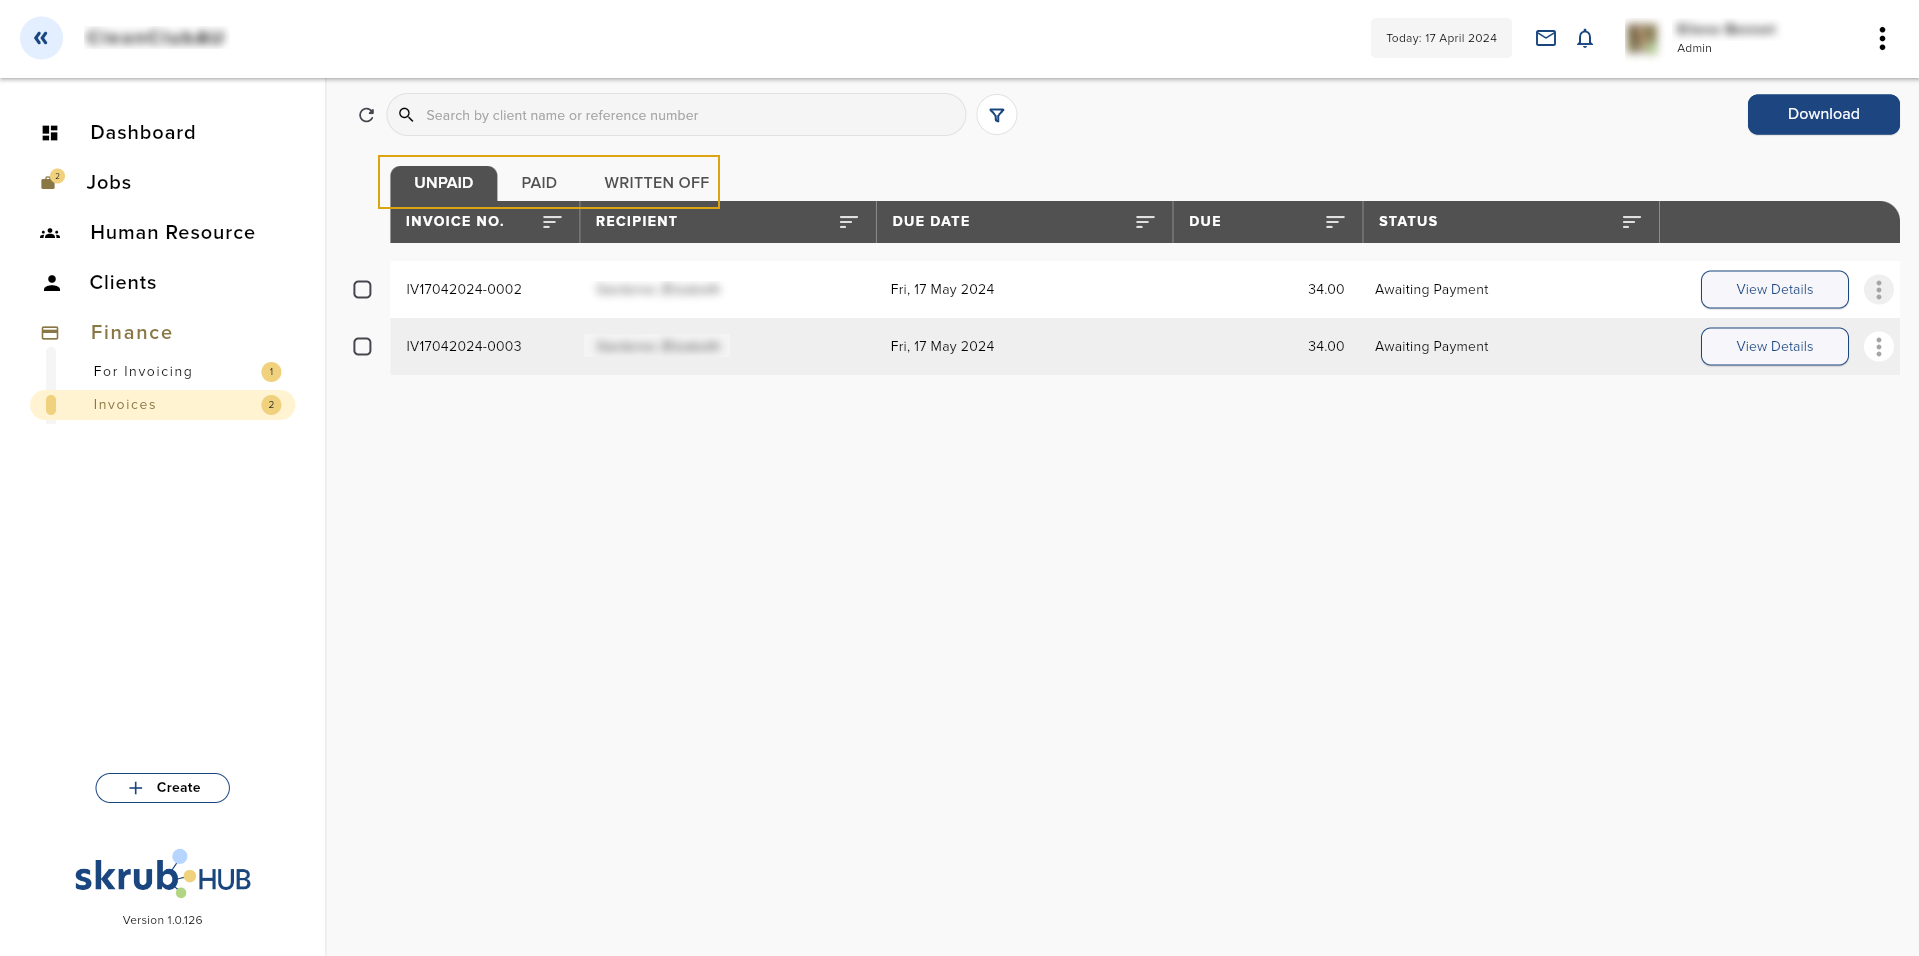Open the filter options funnel icon

996,115
